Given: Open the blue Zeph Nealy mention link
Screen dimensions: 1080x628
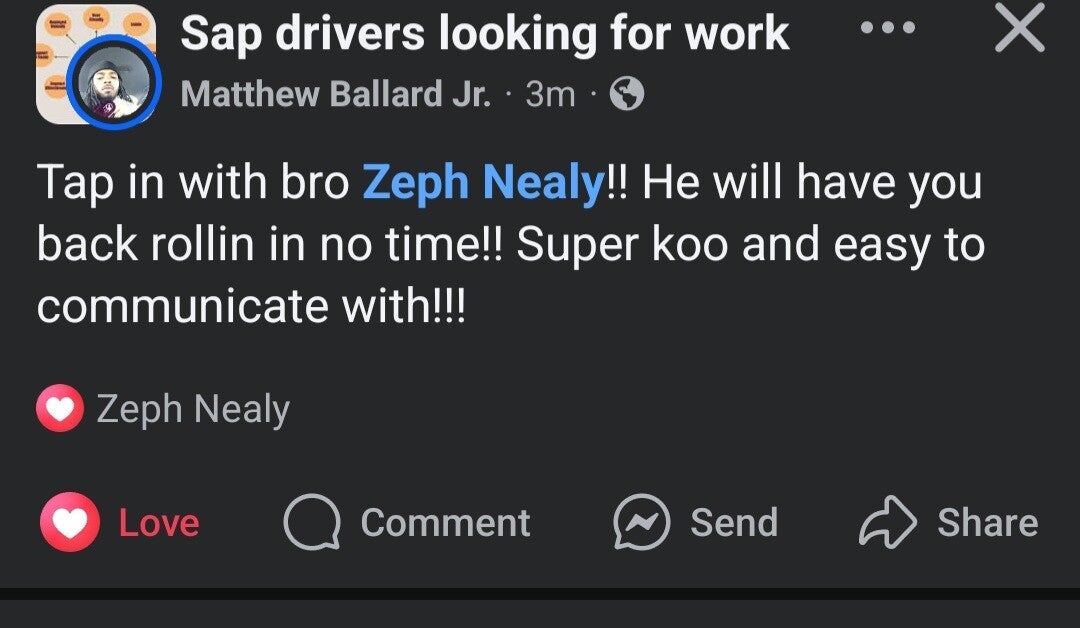Looking at the screenshot, I should (483, 184).
